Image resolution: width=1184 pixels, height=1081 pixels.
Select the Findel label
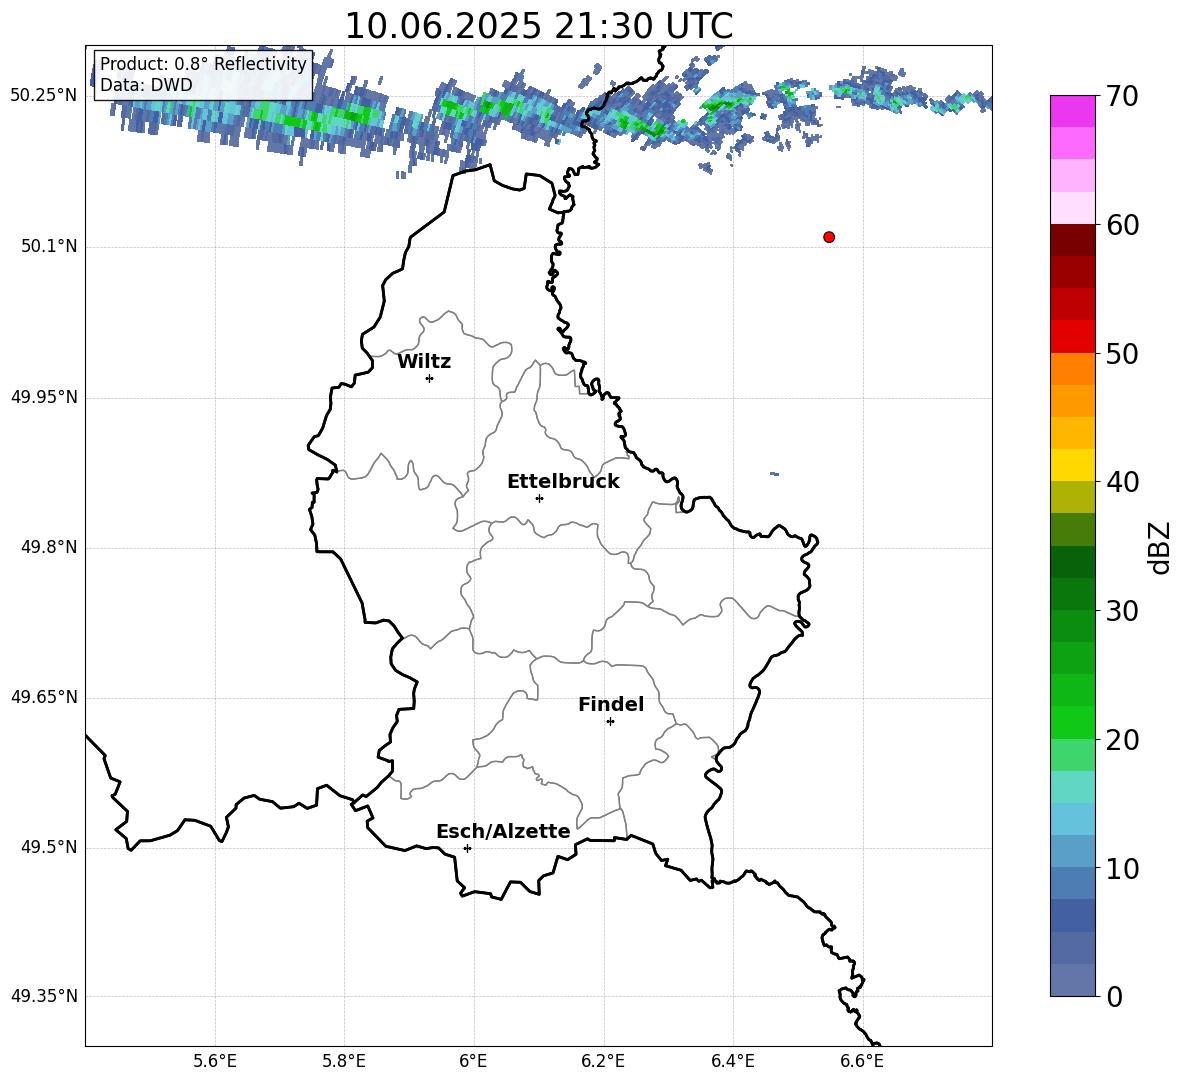[611, 704]
